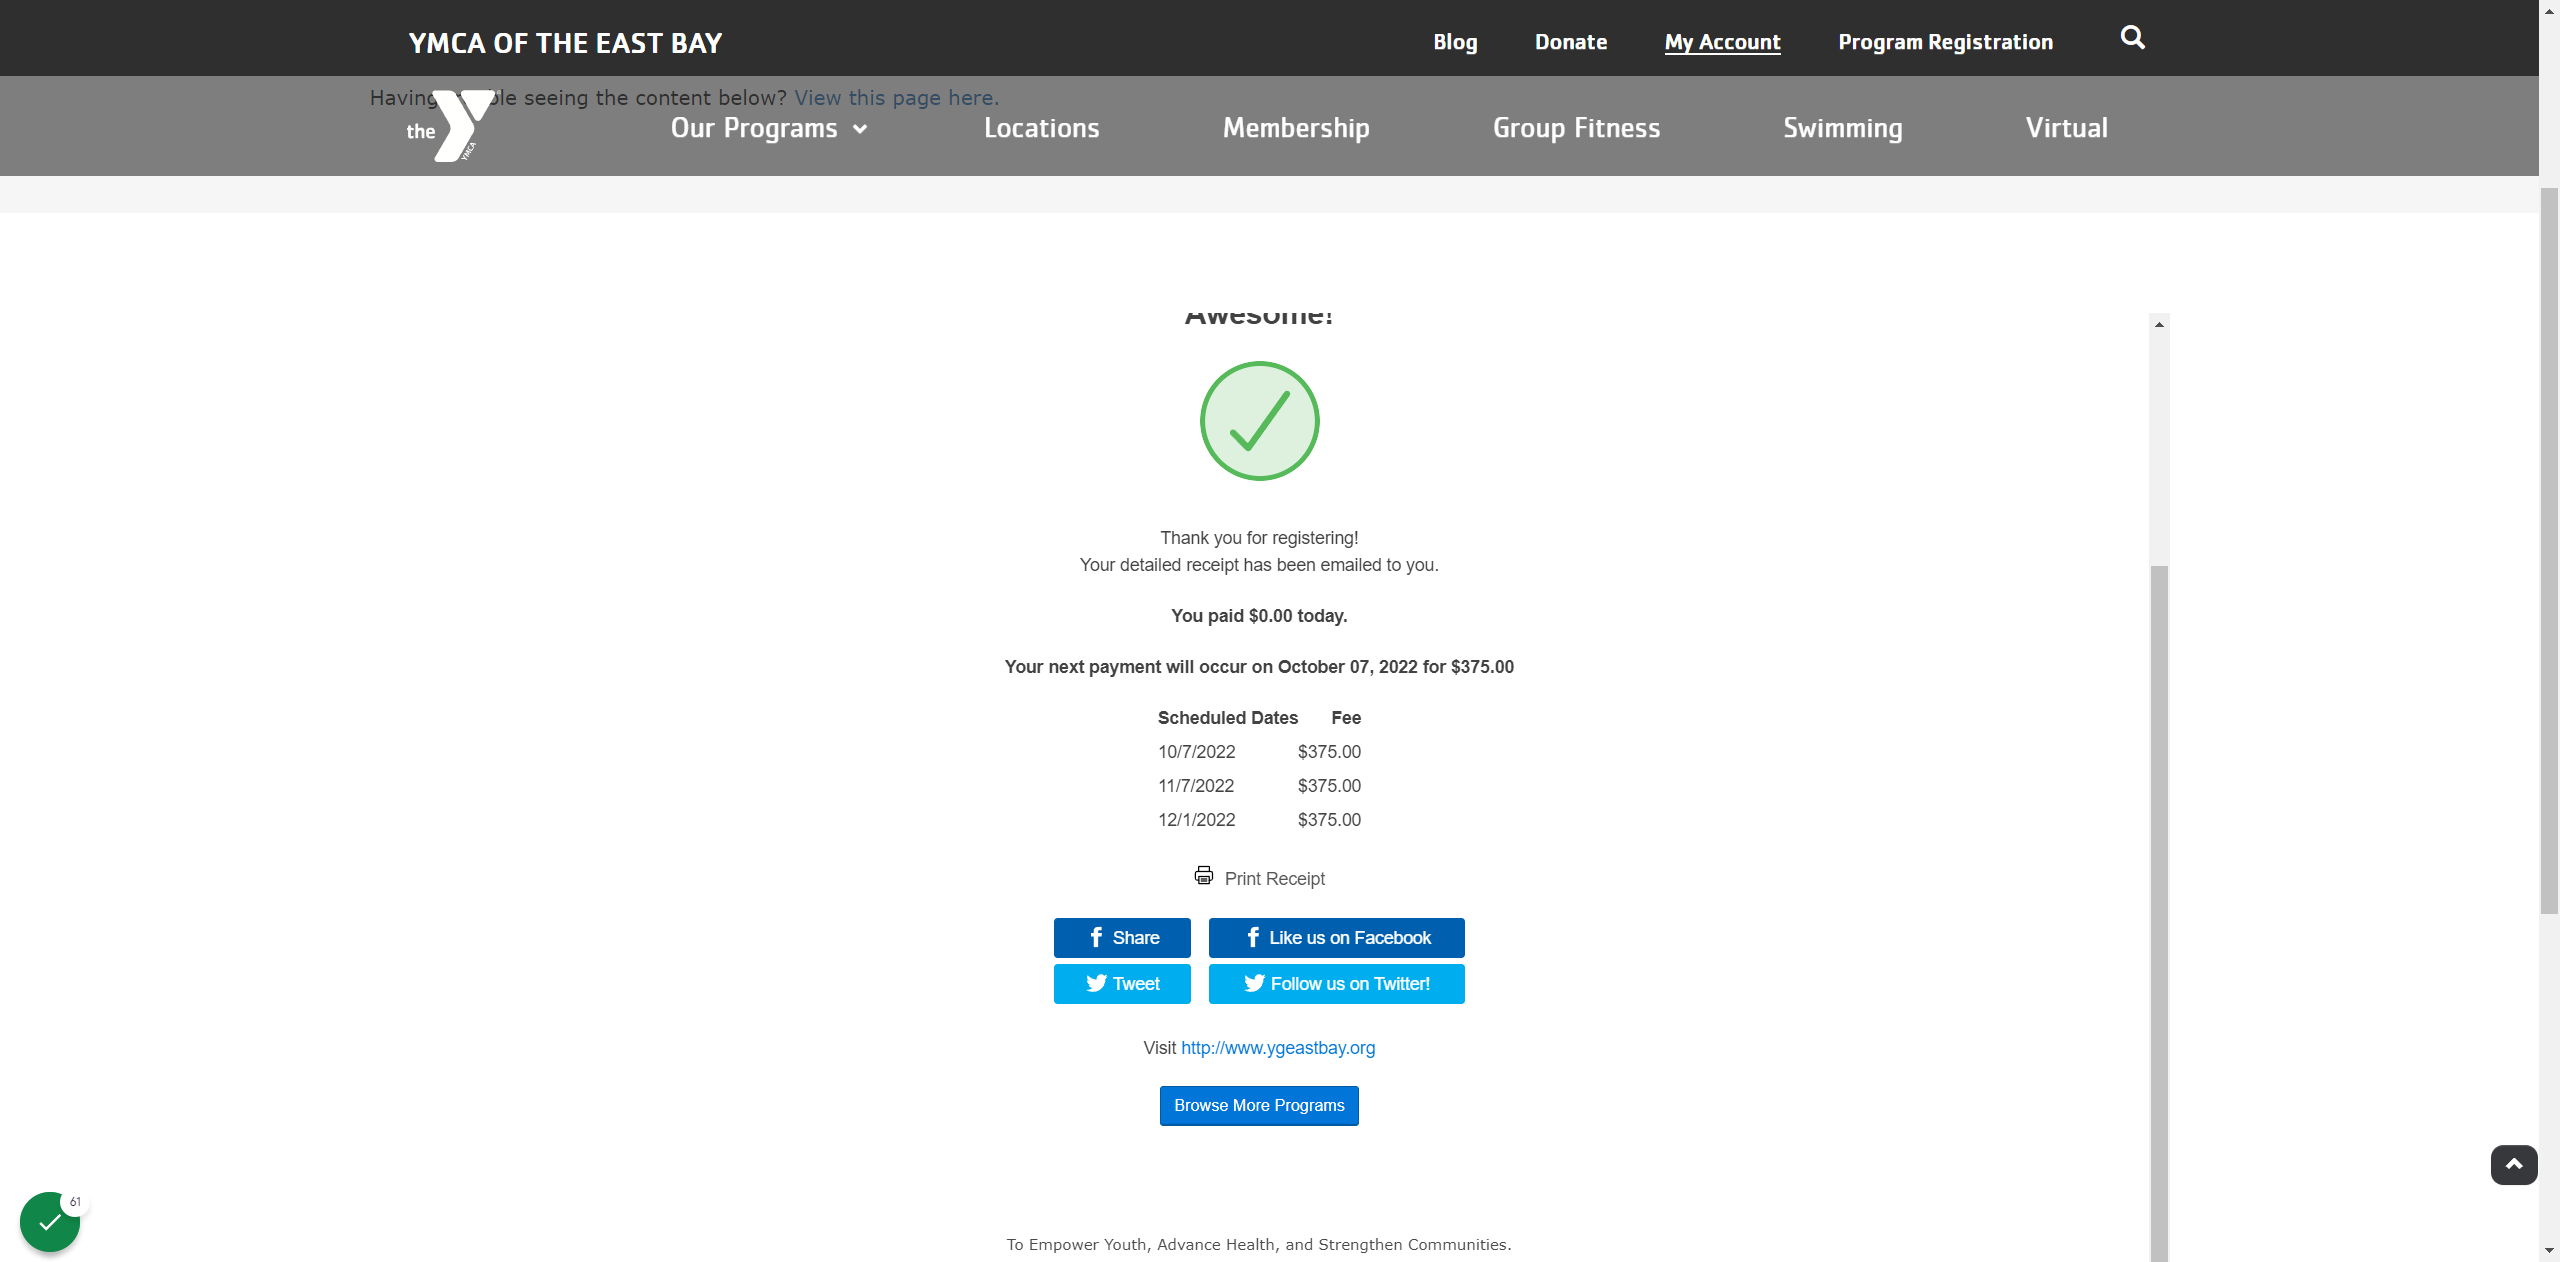The width and height of the screenshot is (2560, 1262).
Task: Open My Account
Action: point(1722,42)
